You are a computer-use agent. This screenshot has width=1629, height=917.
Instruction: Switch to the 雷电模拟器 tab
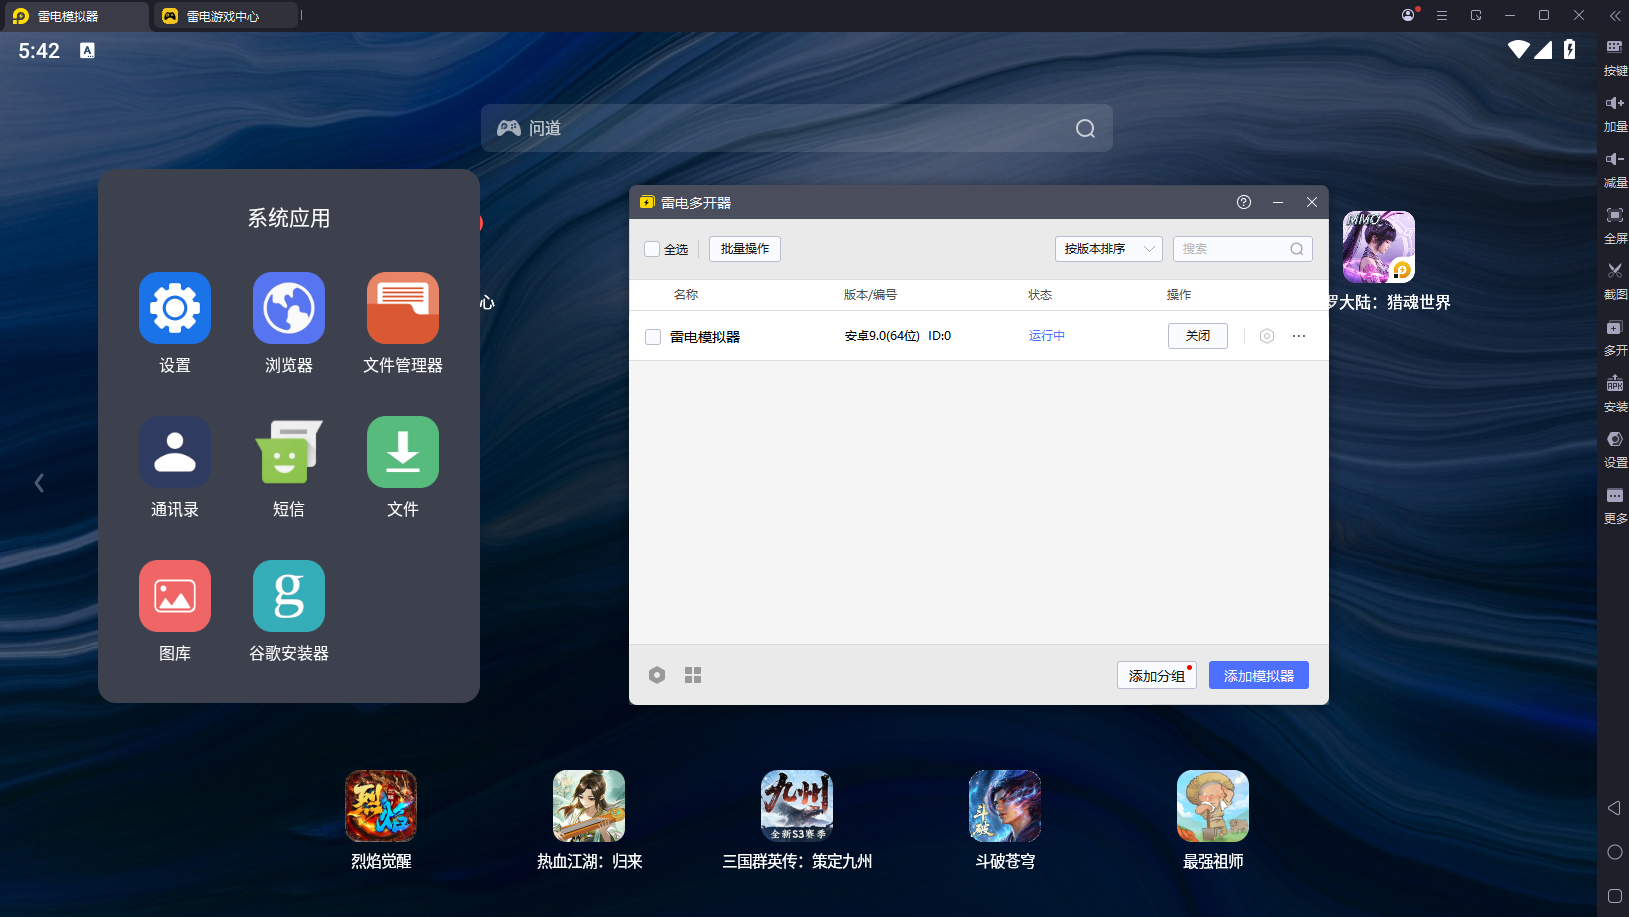pyautogui.click(x=76, y=16)
